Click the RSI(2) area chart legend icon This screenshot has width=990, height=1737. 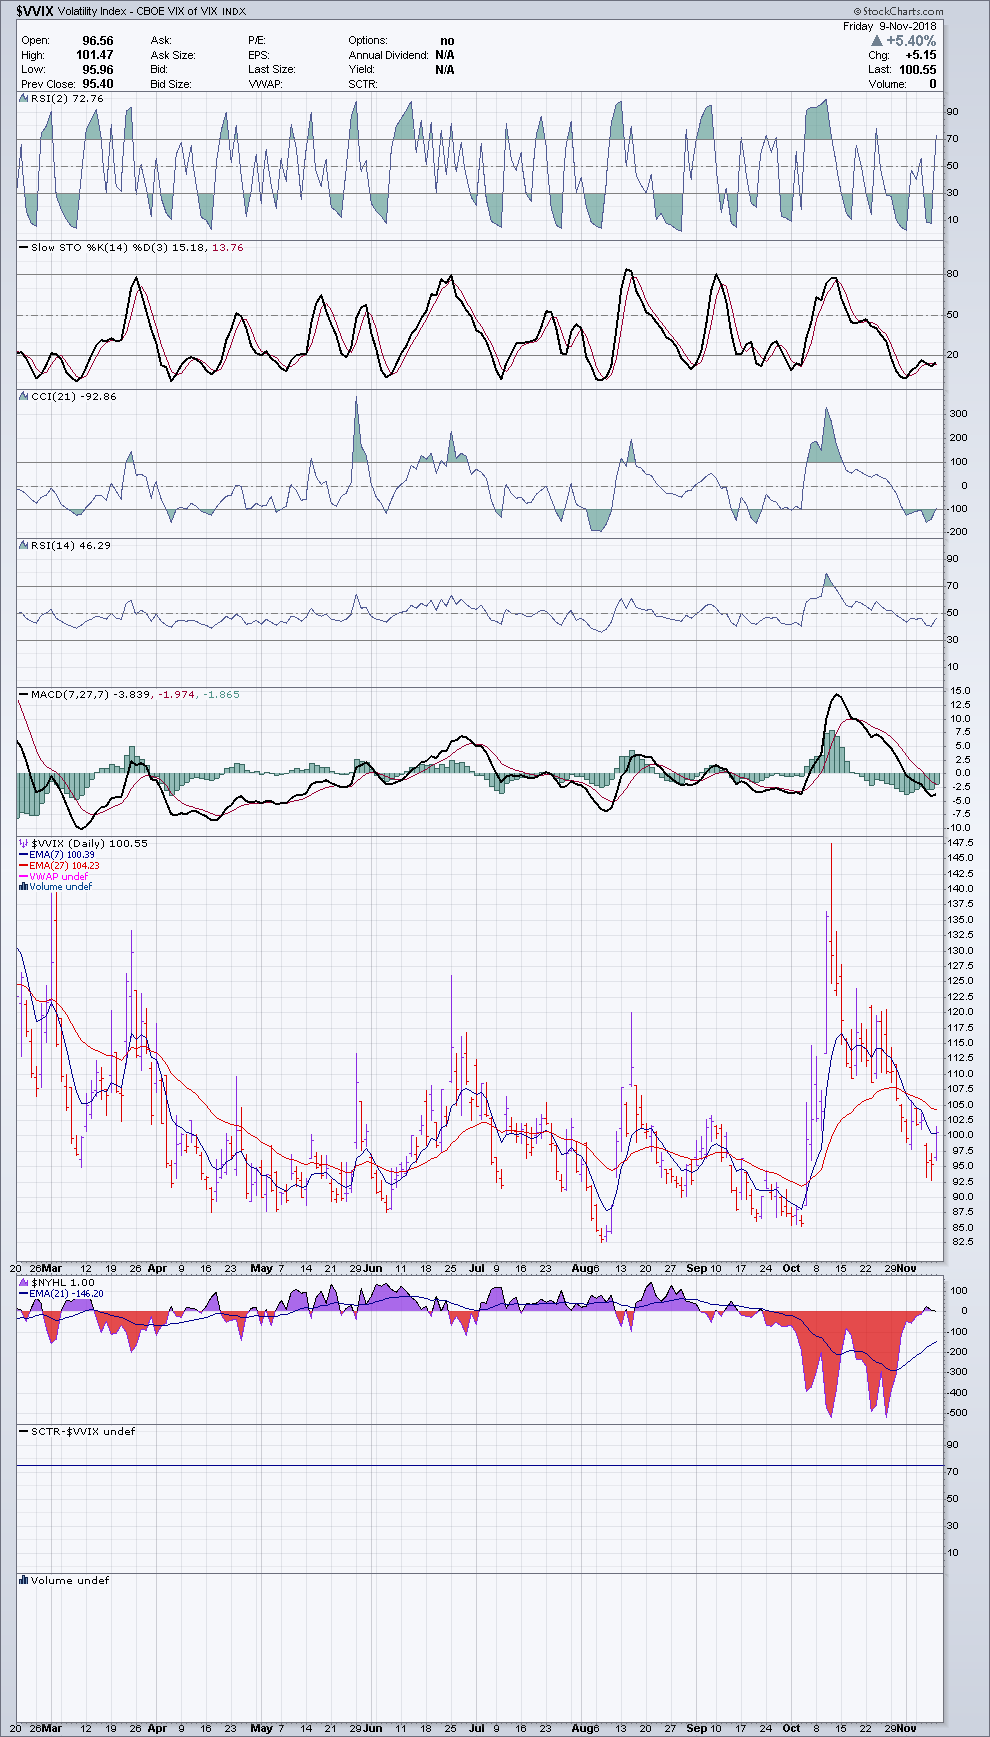point(23,99)
